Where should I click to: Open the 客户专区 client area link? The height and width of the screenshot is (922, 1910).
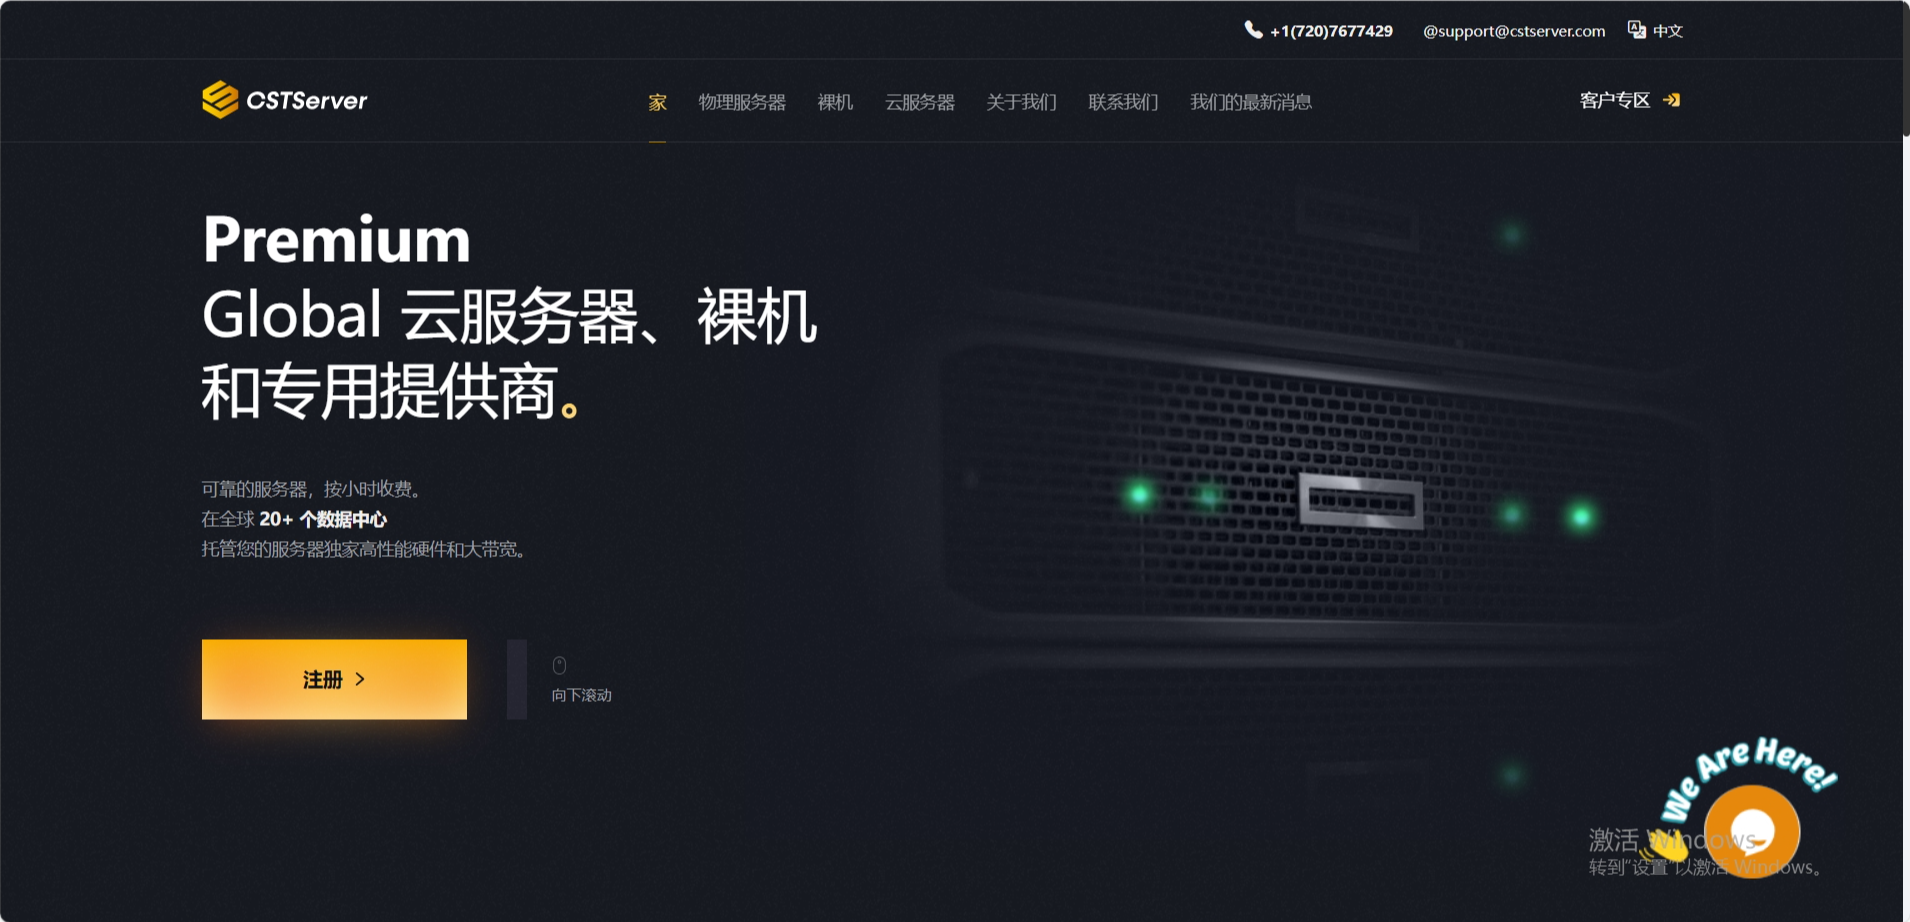coord(1614,100)
